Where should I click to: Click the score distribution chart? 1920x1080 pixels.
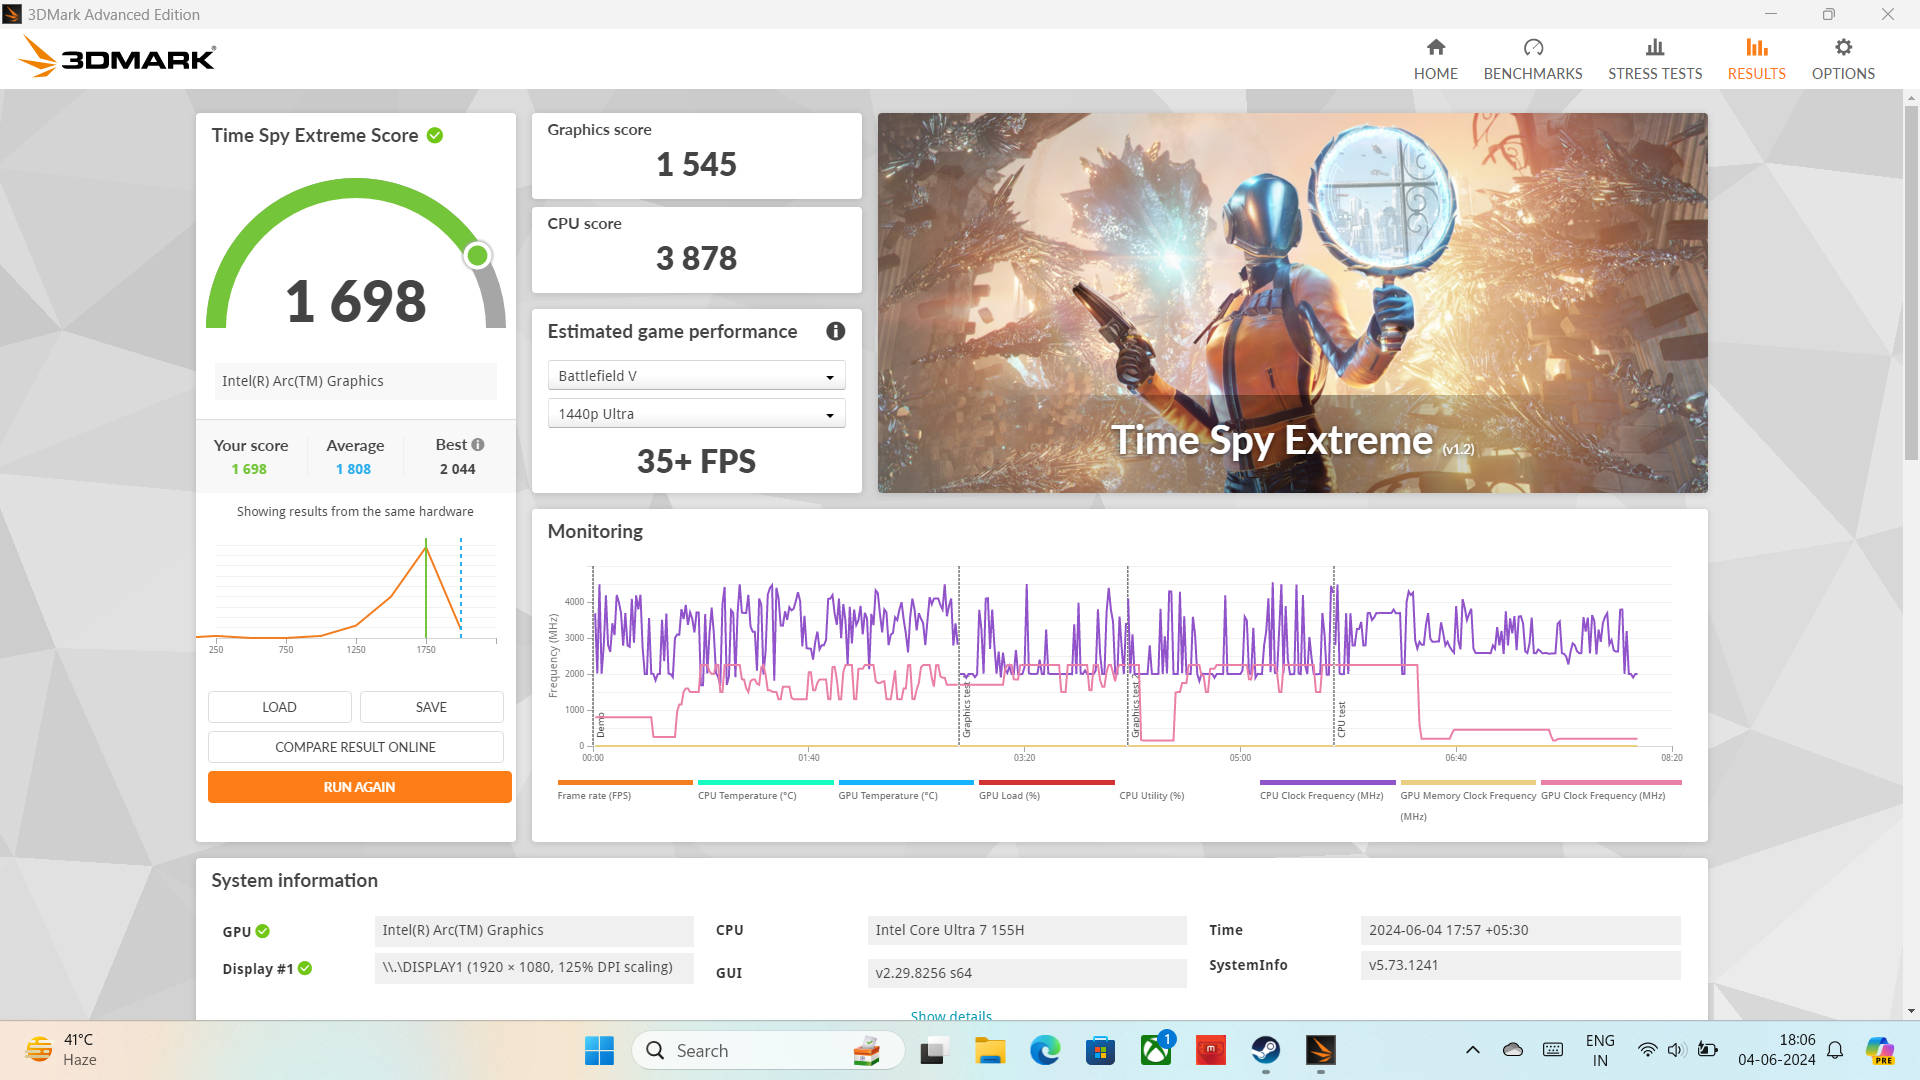pyautogui.click(x=355, y=592)
